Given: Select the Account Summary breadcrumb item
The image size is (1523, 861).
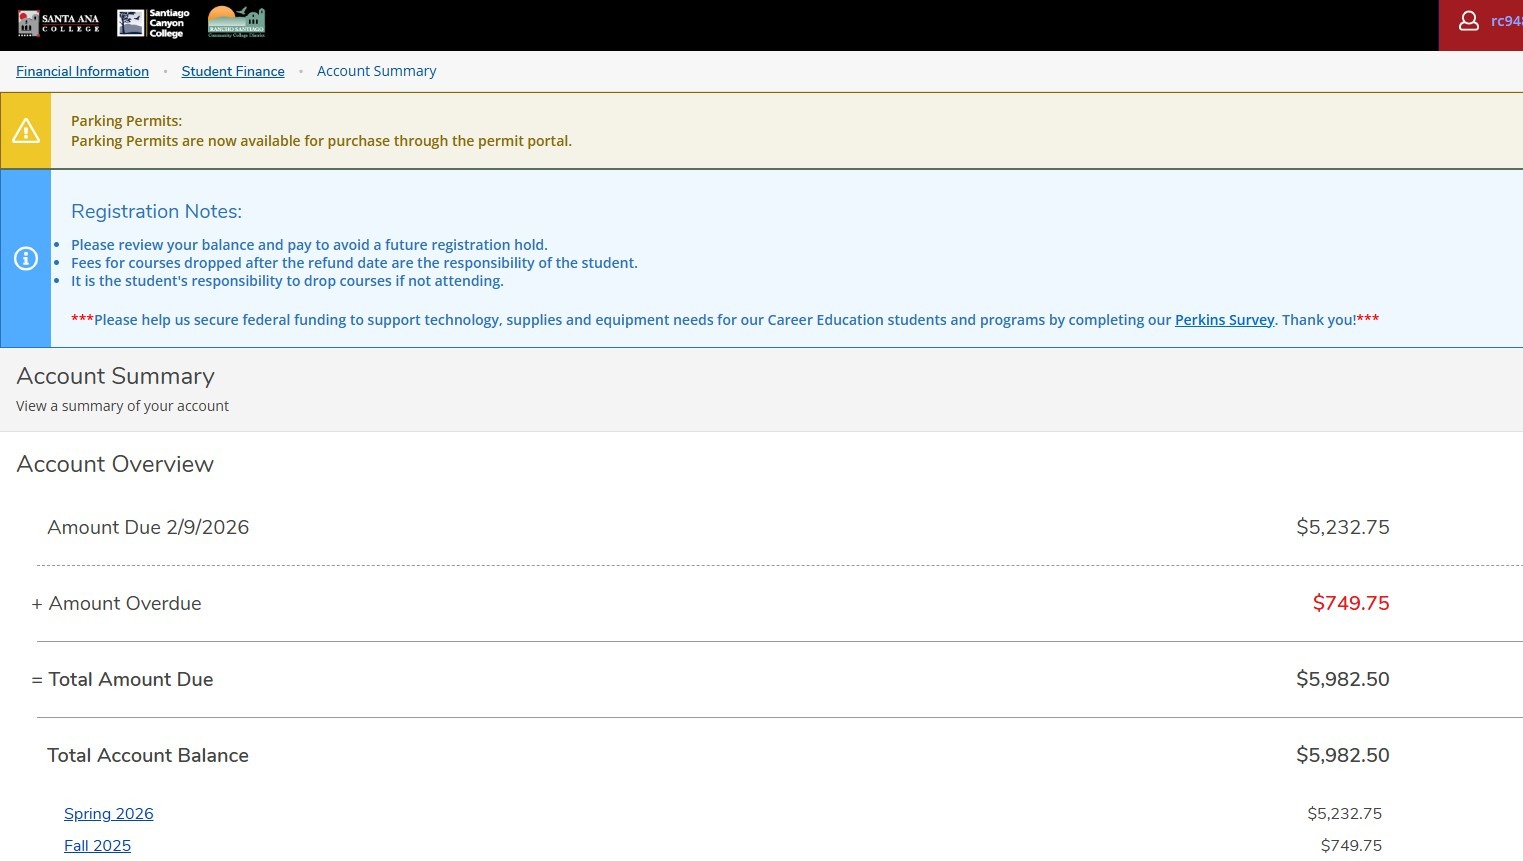Looking at the screenshot, I should 376,71.
